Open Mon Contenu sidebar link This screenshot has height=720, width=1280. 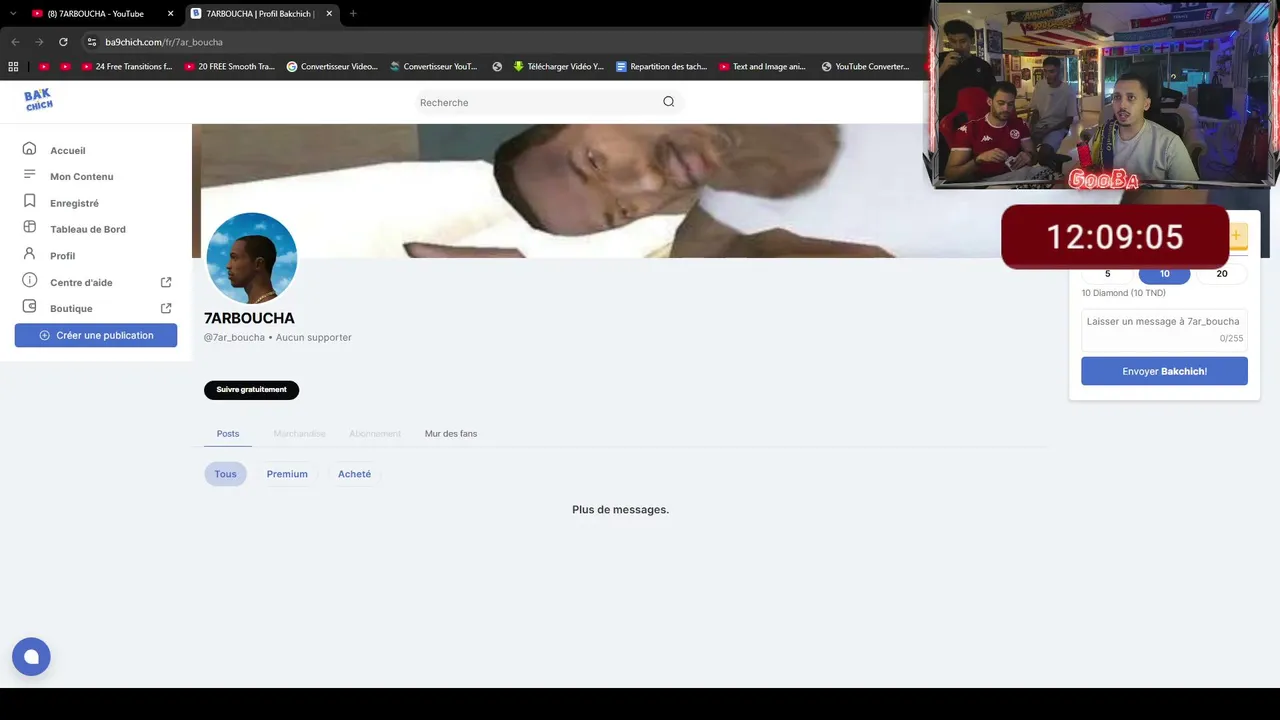[x=82, y=177]
